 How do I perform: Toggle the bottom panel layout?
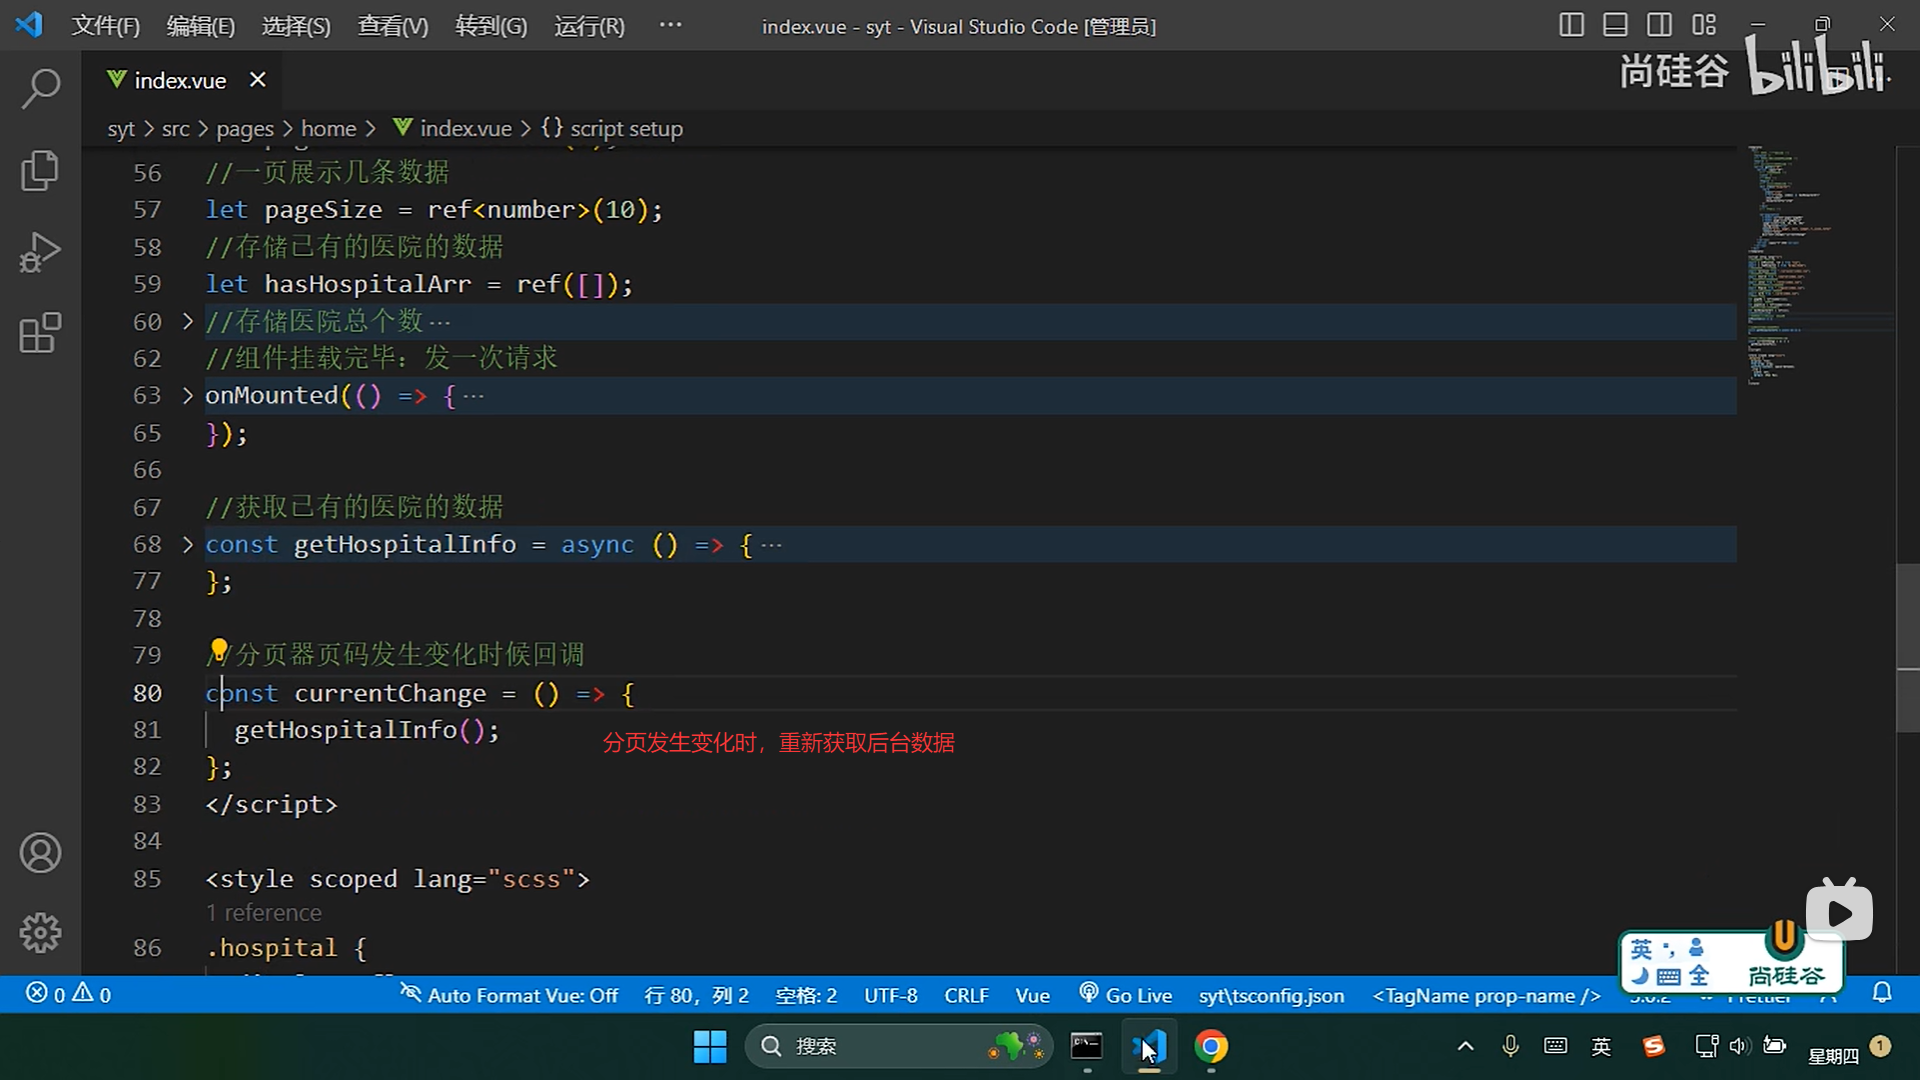[x=1615, y=25]
